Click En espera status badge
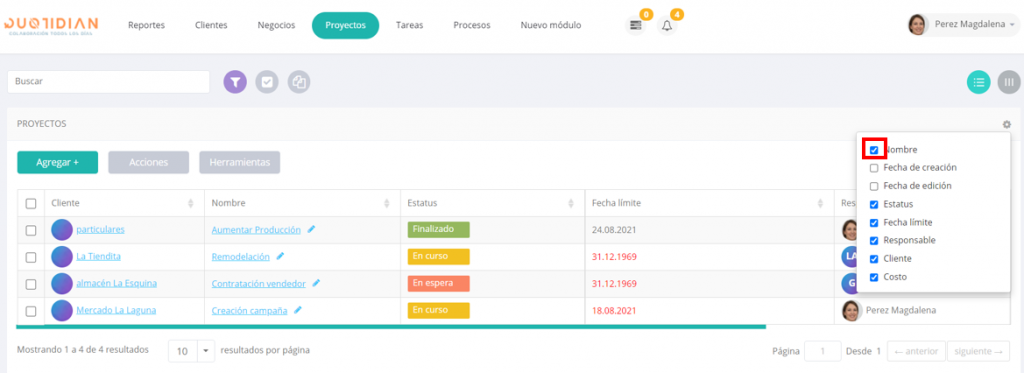This screenshot has width=1024, height=373. click(438, 284)
